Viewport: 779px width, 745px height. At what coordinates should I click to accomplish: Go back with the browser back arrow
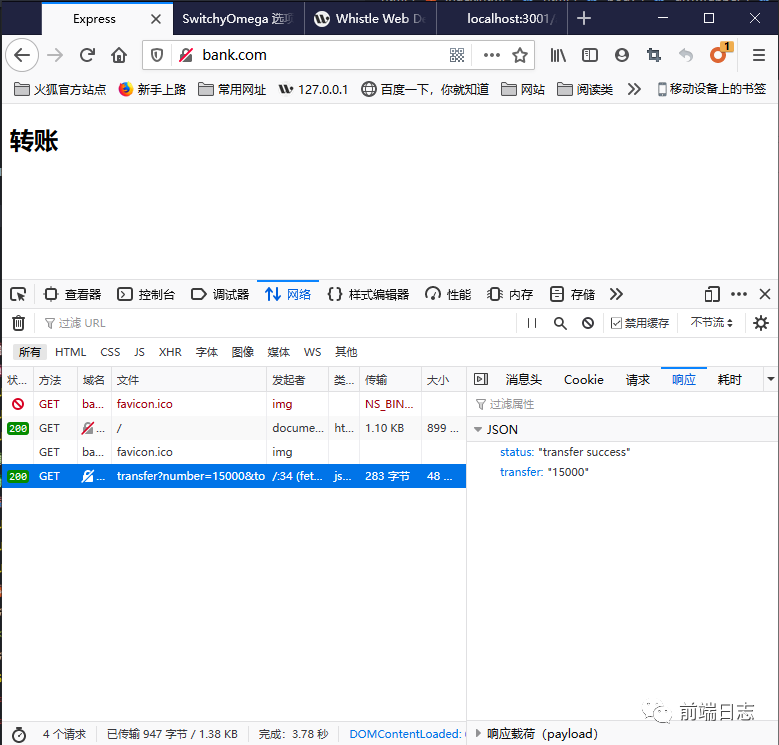click(22, 55)
